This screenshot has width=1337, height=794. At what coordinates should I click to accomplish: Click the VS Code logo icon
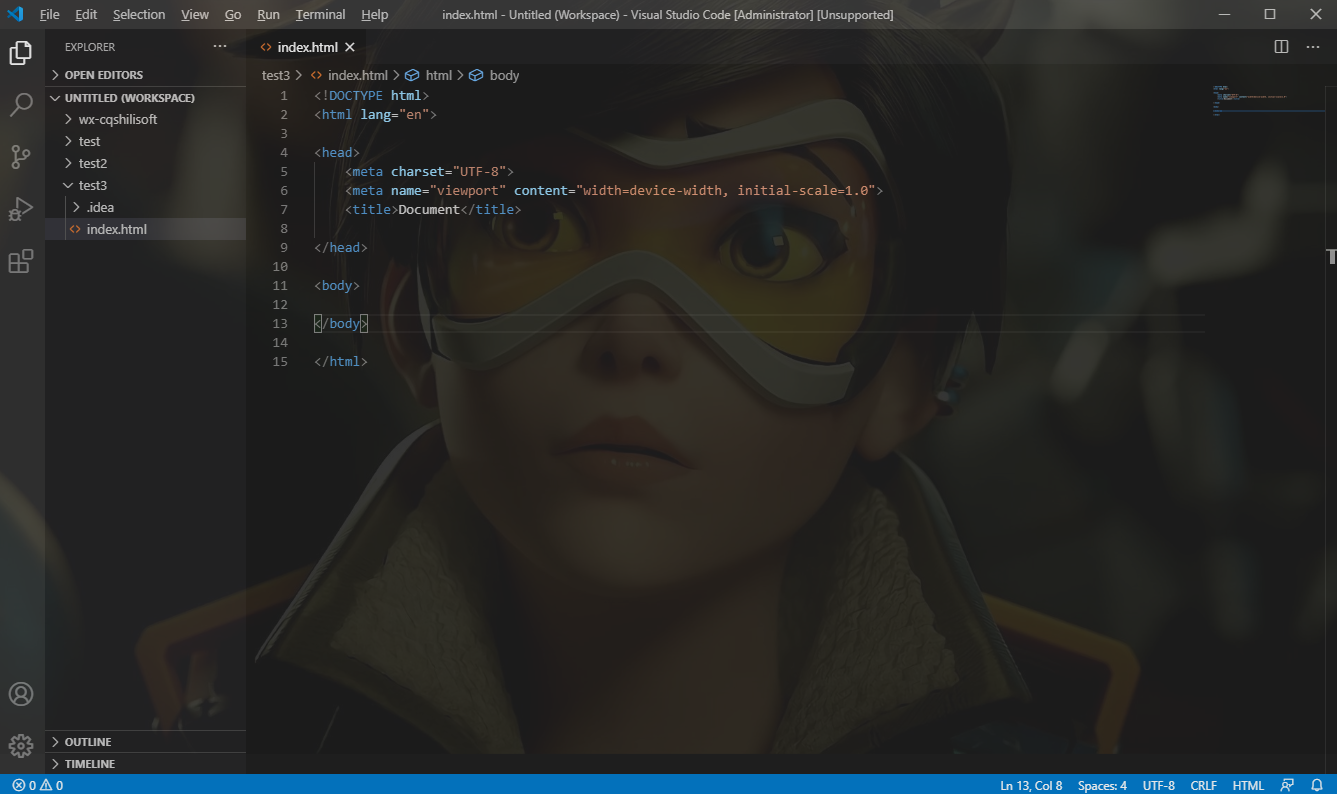click(x=15, y=14)
